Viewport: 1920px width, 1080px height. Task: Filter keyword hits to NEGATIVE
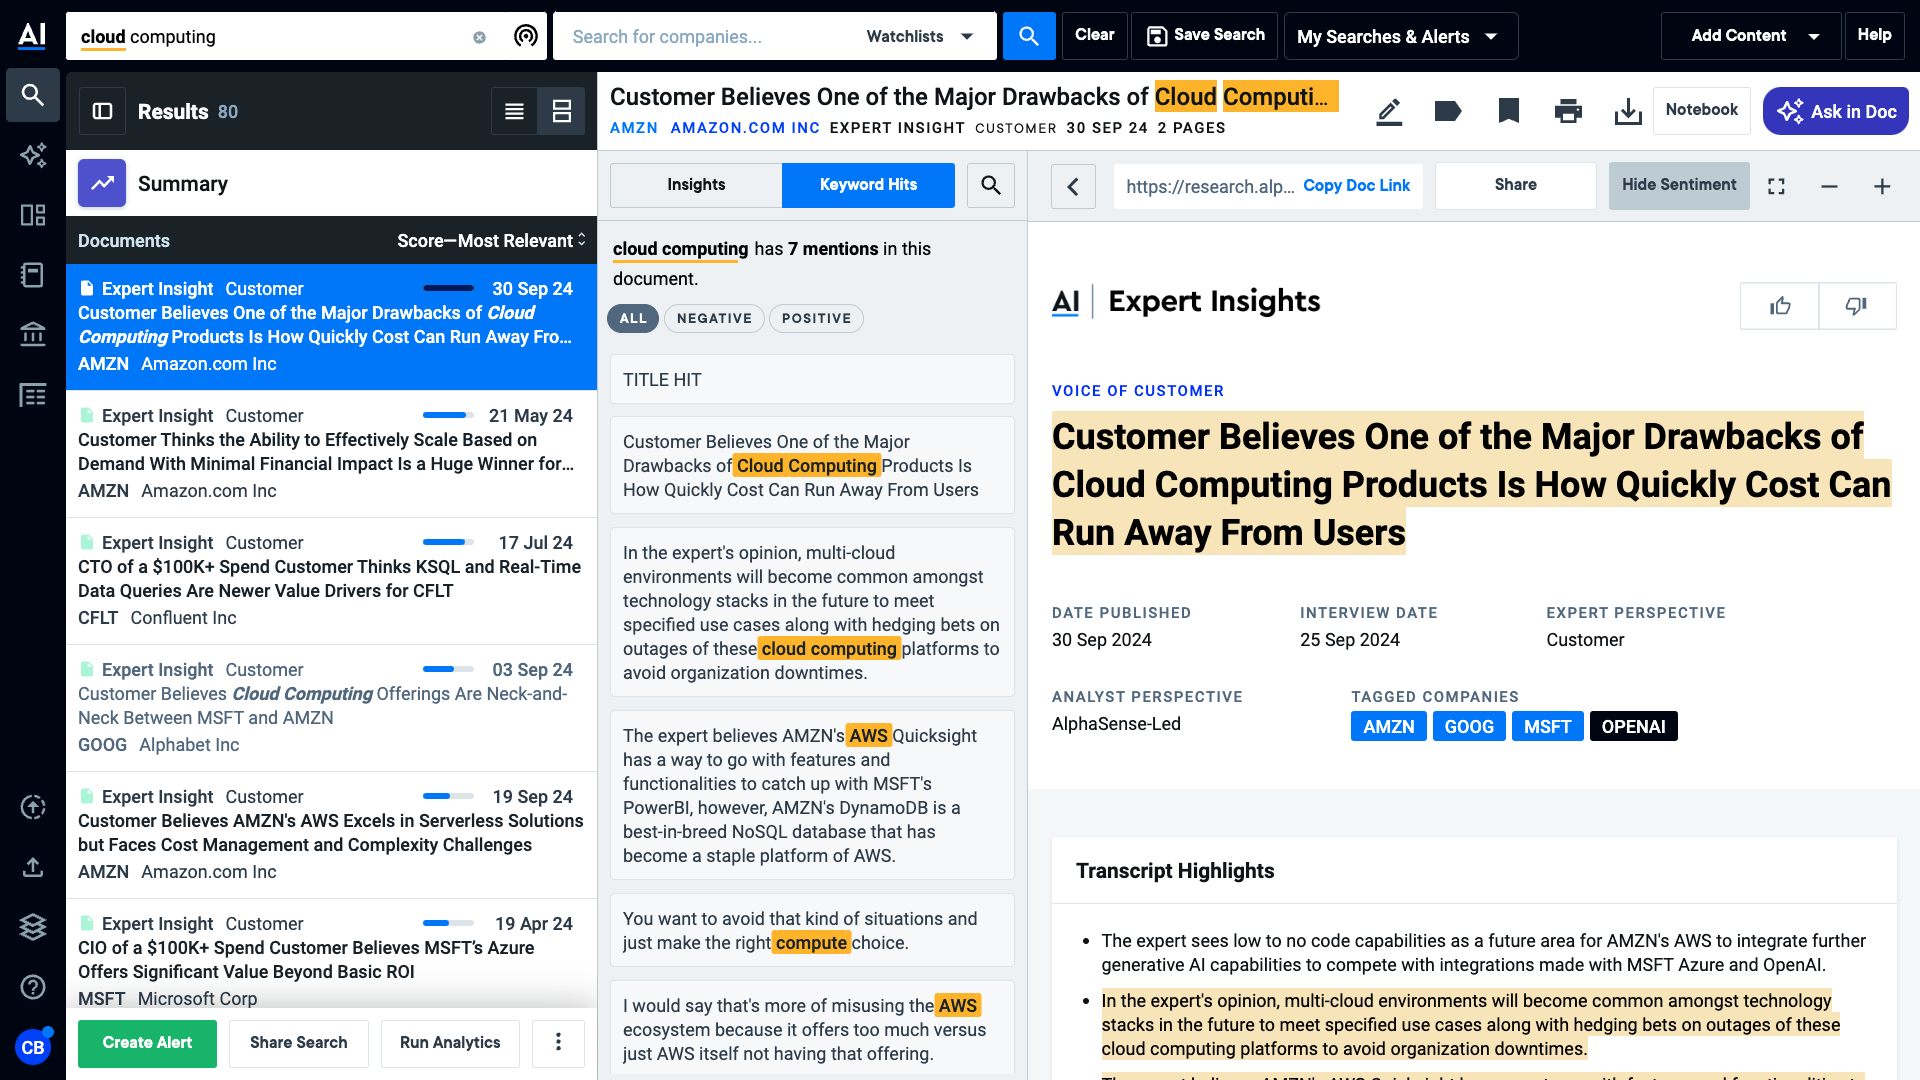point(714,318)
